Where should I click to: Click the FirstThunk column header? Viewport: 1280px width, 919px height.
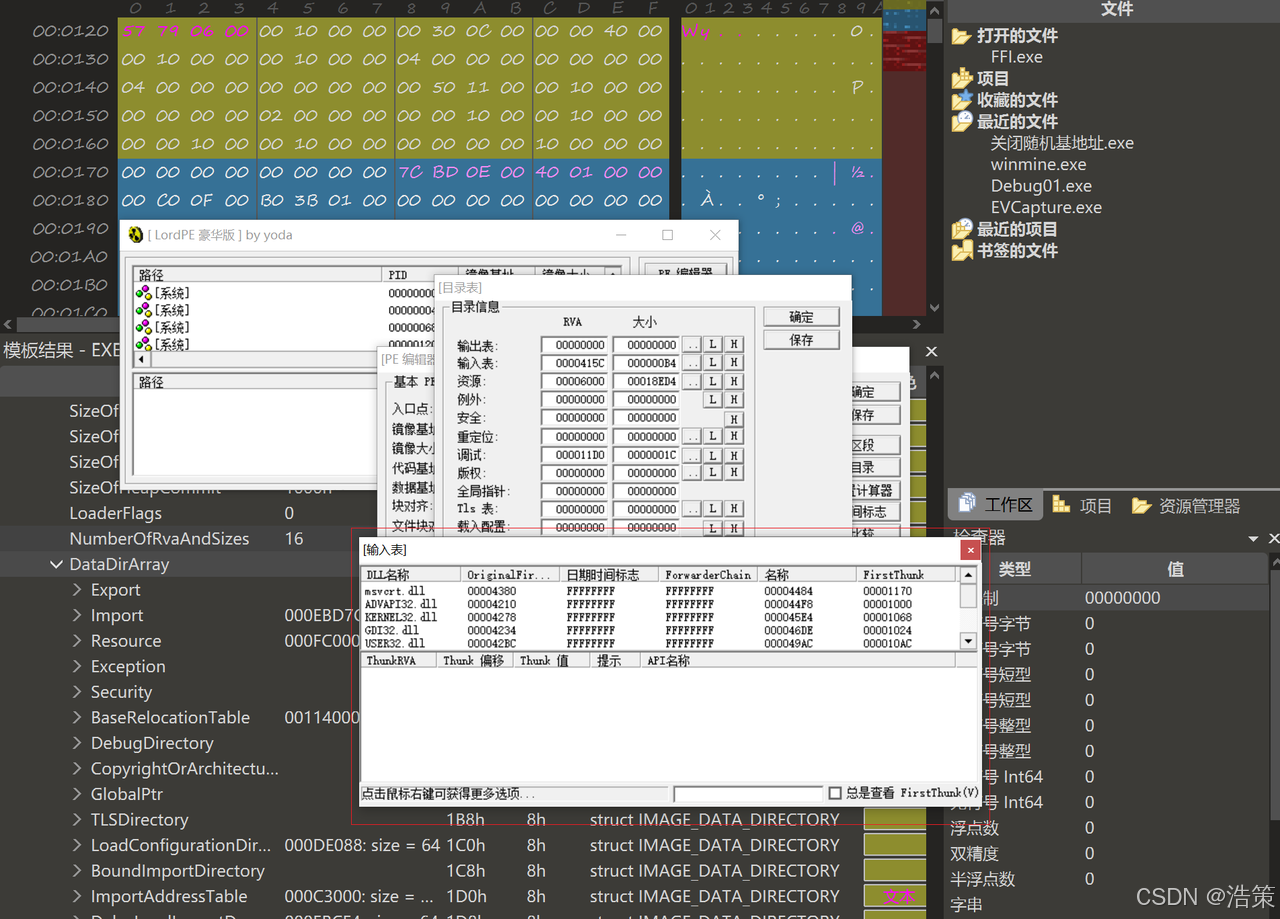(x=908, y=575)
